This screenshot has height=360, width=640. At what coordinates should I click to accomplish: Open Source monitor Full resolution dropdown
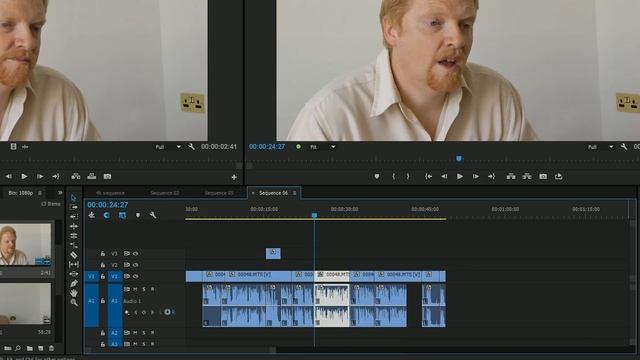(168, 147)
